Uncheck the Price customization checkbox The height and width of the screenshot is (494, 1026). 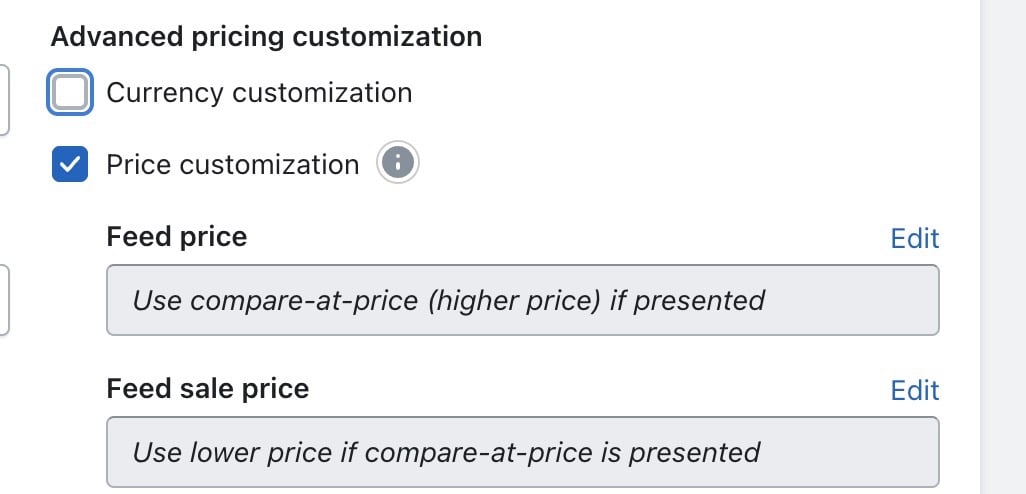tap(69, 164)
